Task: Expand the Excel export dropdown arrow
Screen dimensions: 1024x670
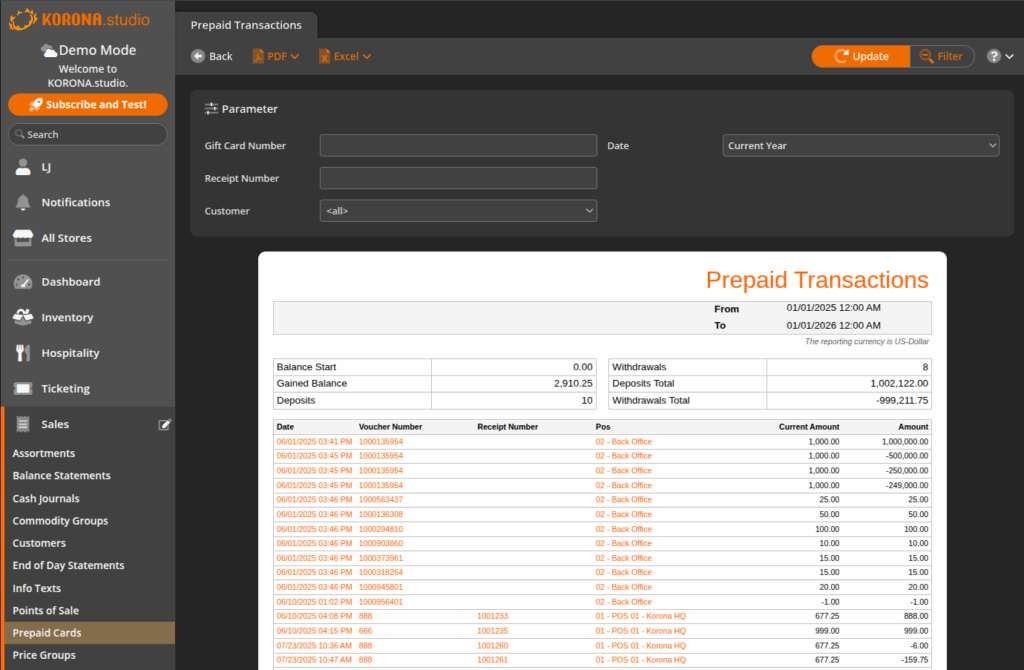Action: (x=367, y=57)
